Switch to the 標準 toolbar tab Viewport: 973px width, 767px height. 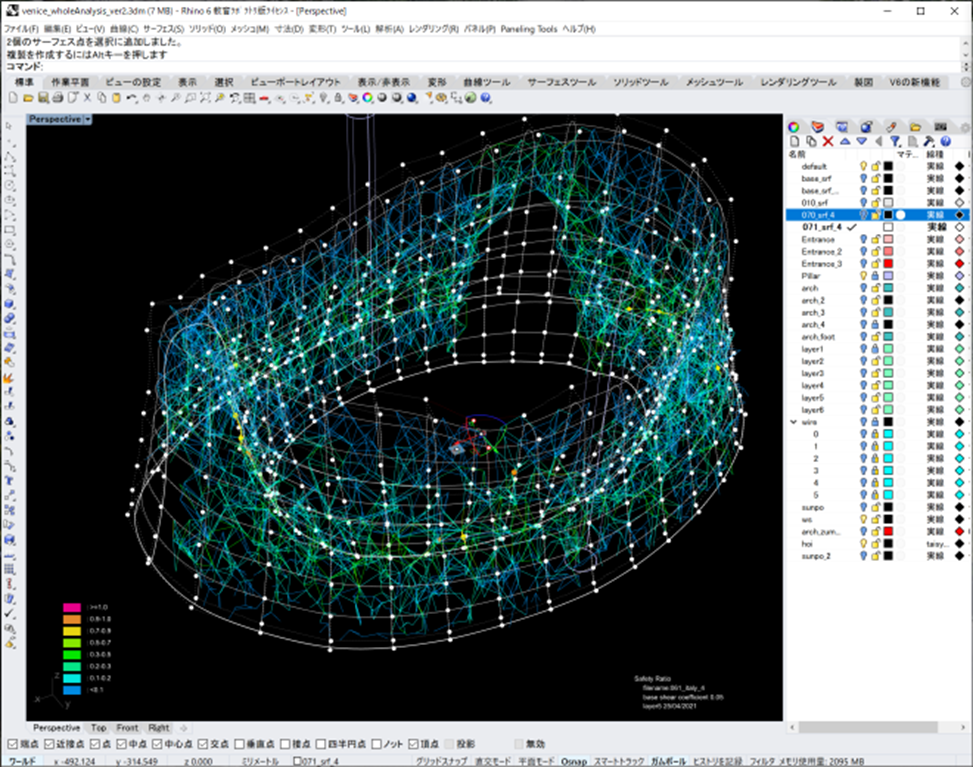[x=24, y=82]
